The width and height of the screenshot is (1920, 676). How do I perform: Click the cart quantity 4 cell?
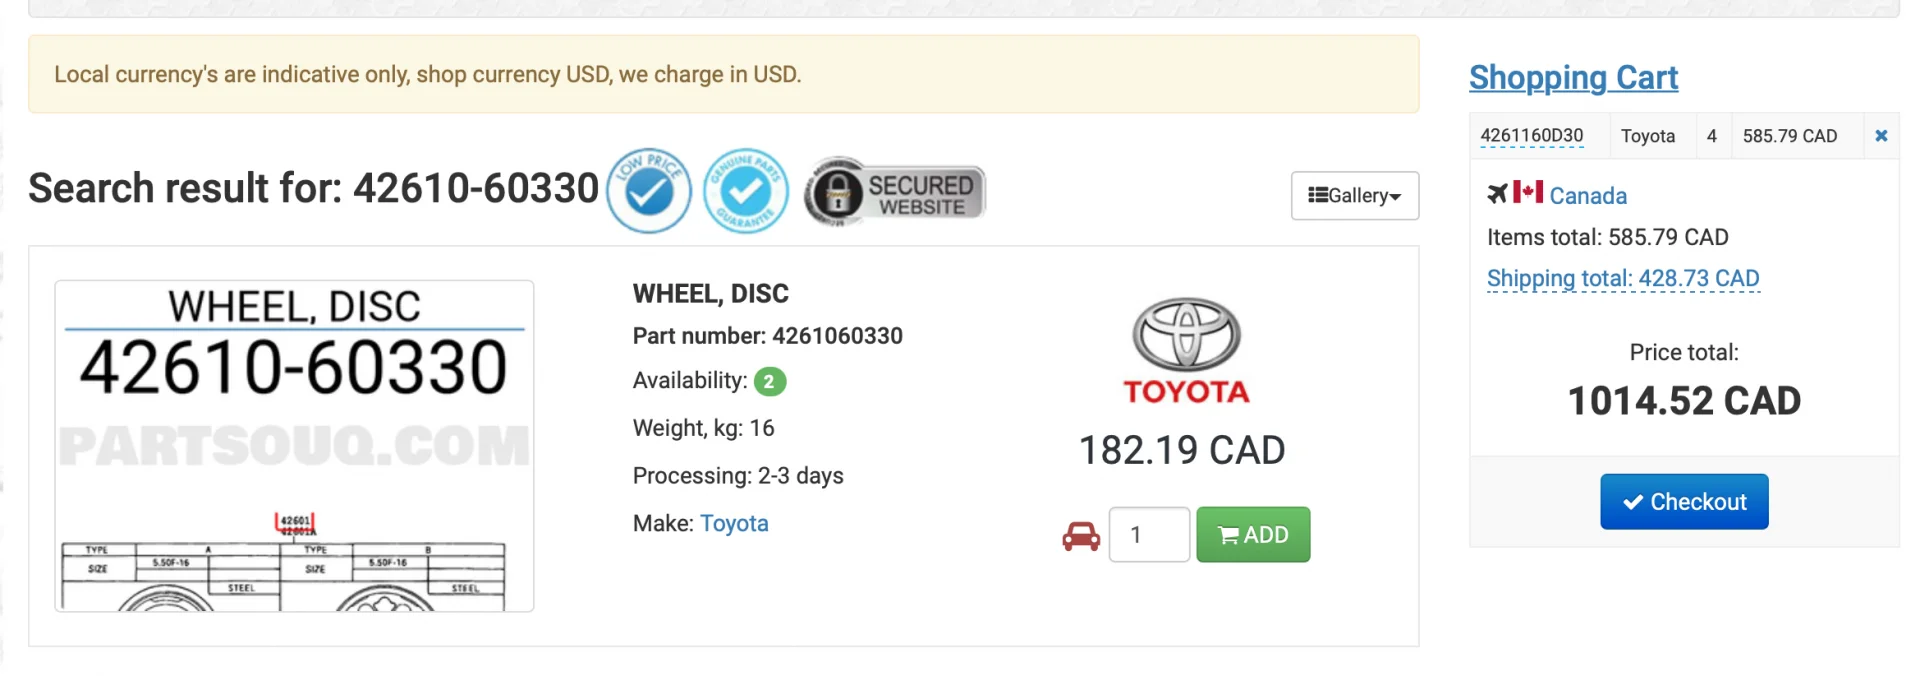point(1712,136)
